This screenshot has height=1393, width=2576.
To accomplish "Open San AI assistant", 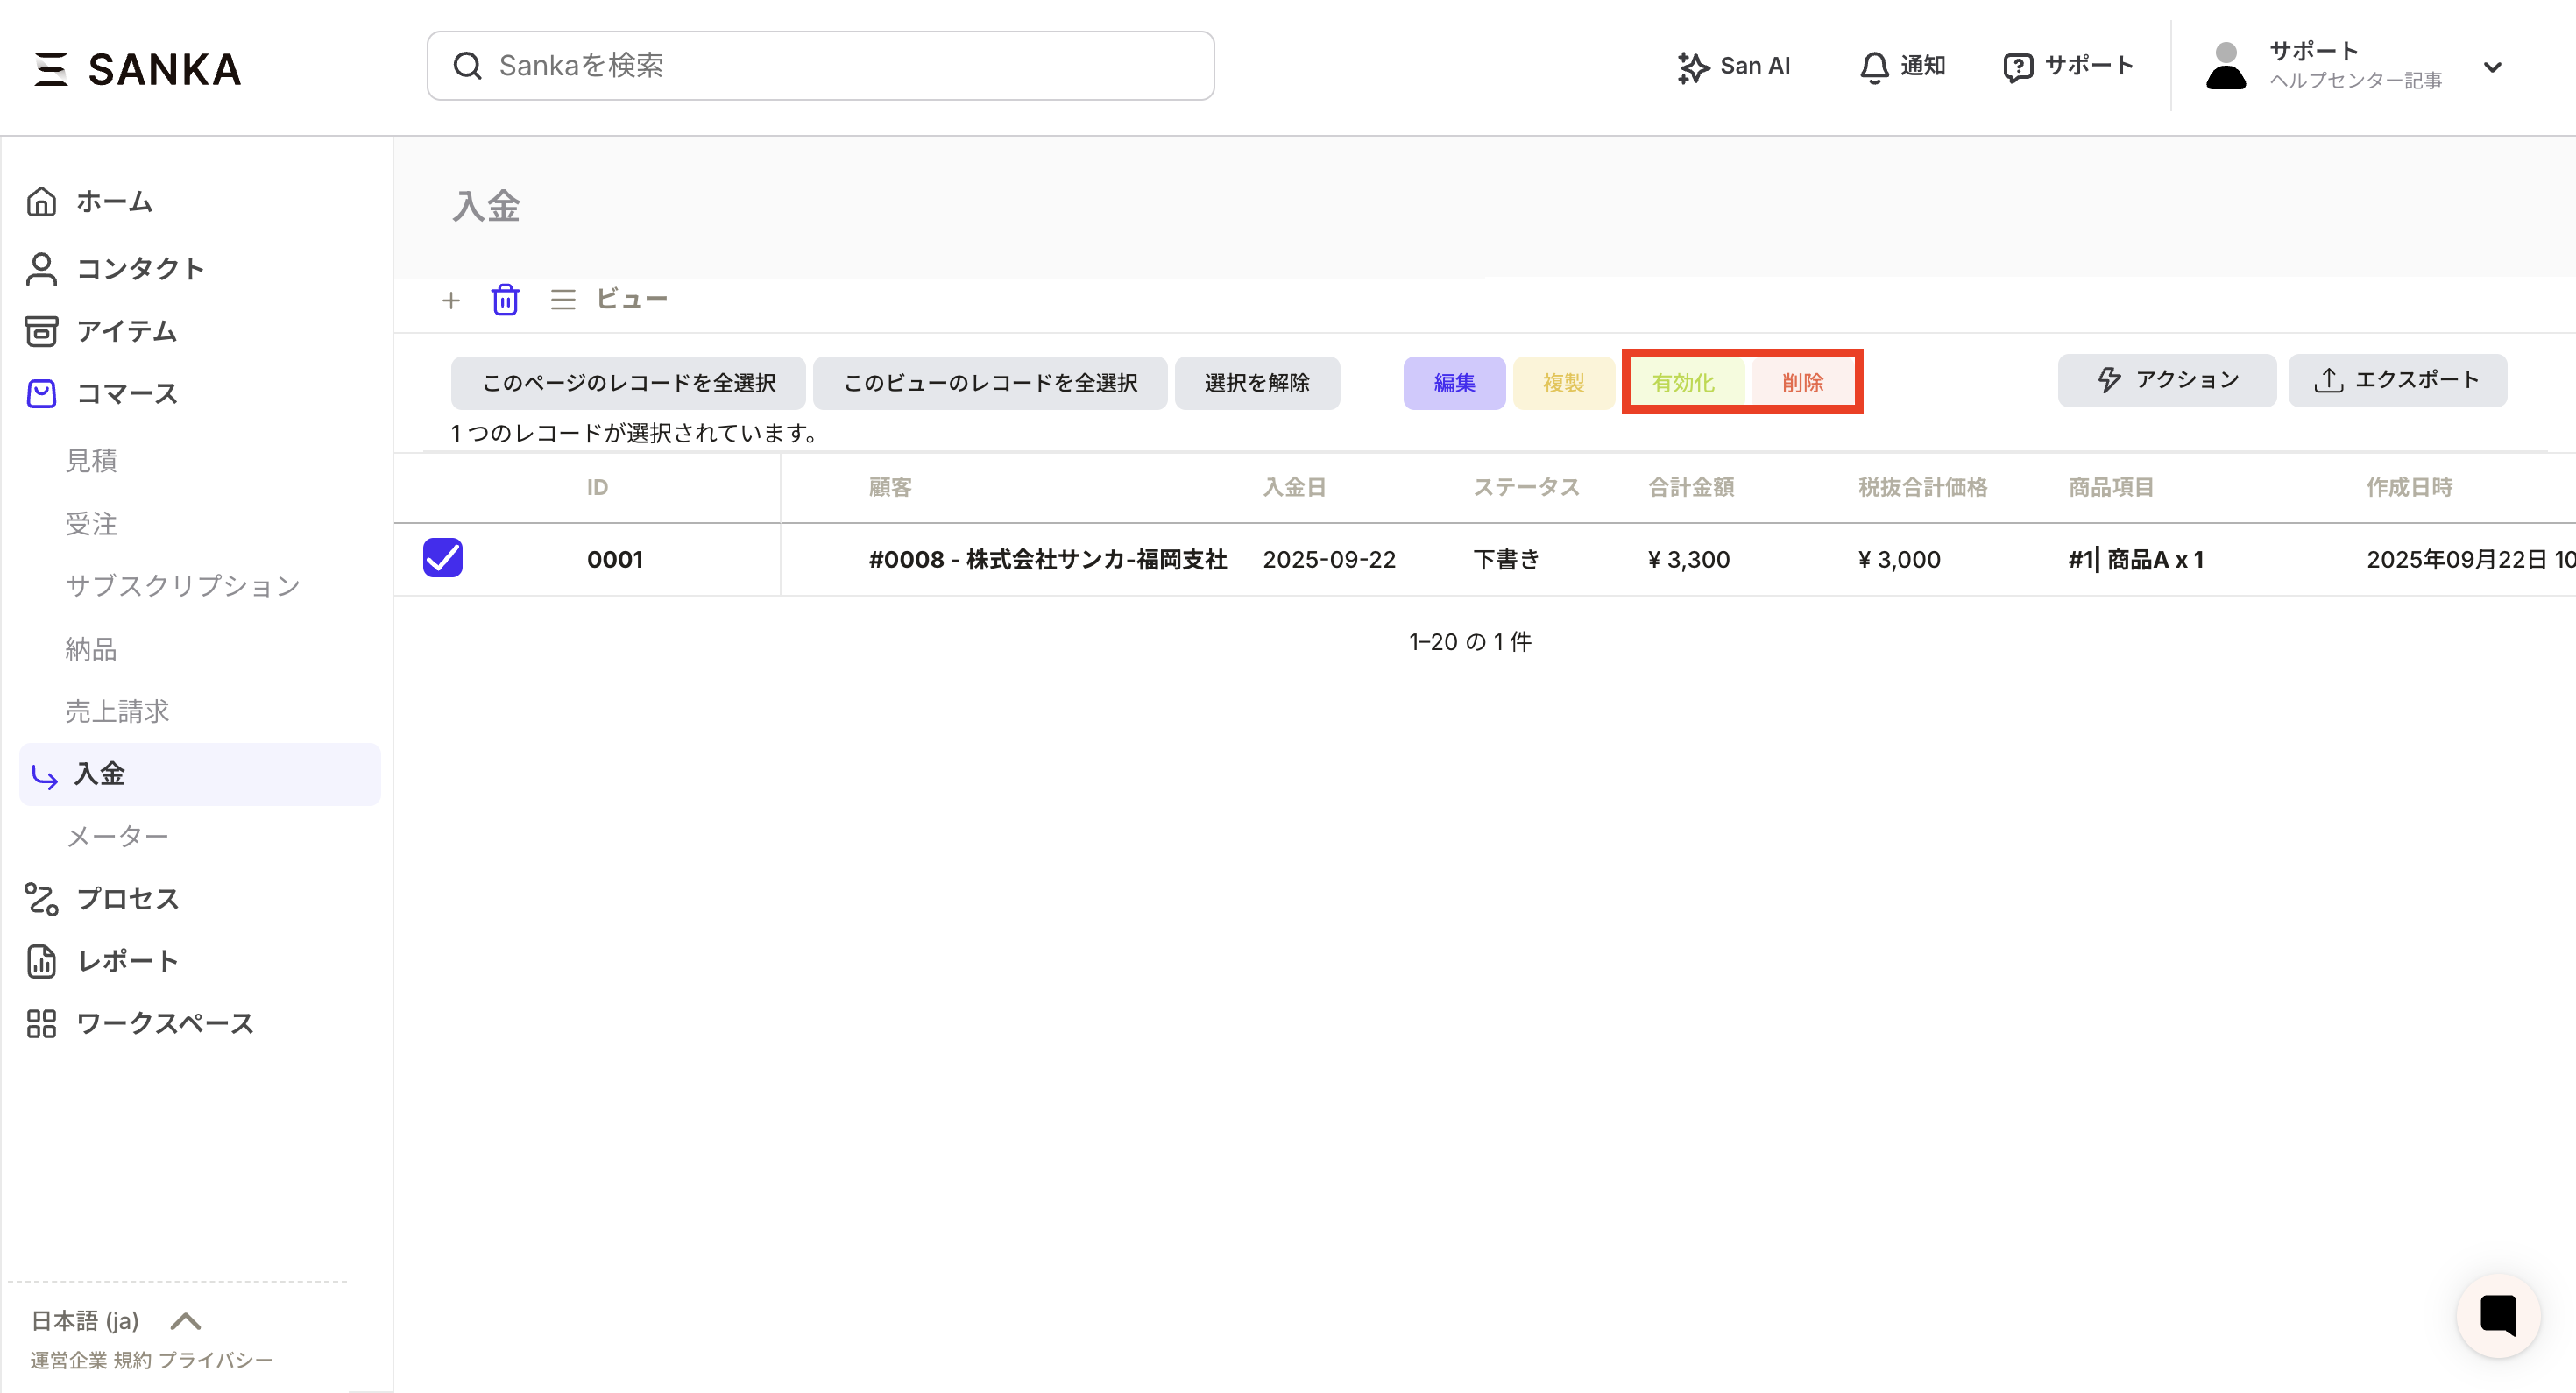I will click(1734, 67).
